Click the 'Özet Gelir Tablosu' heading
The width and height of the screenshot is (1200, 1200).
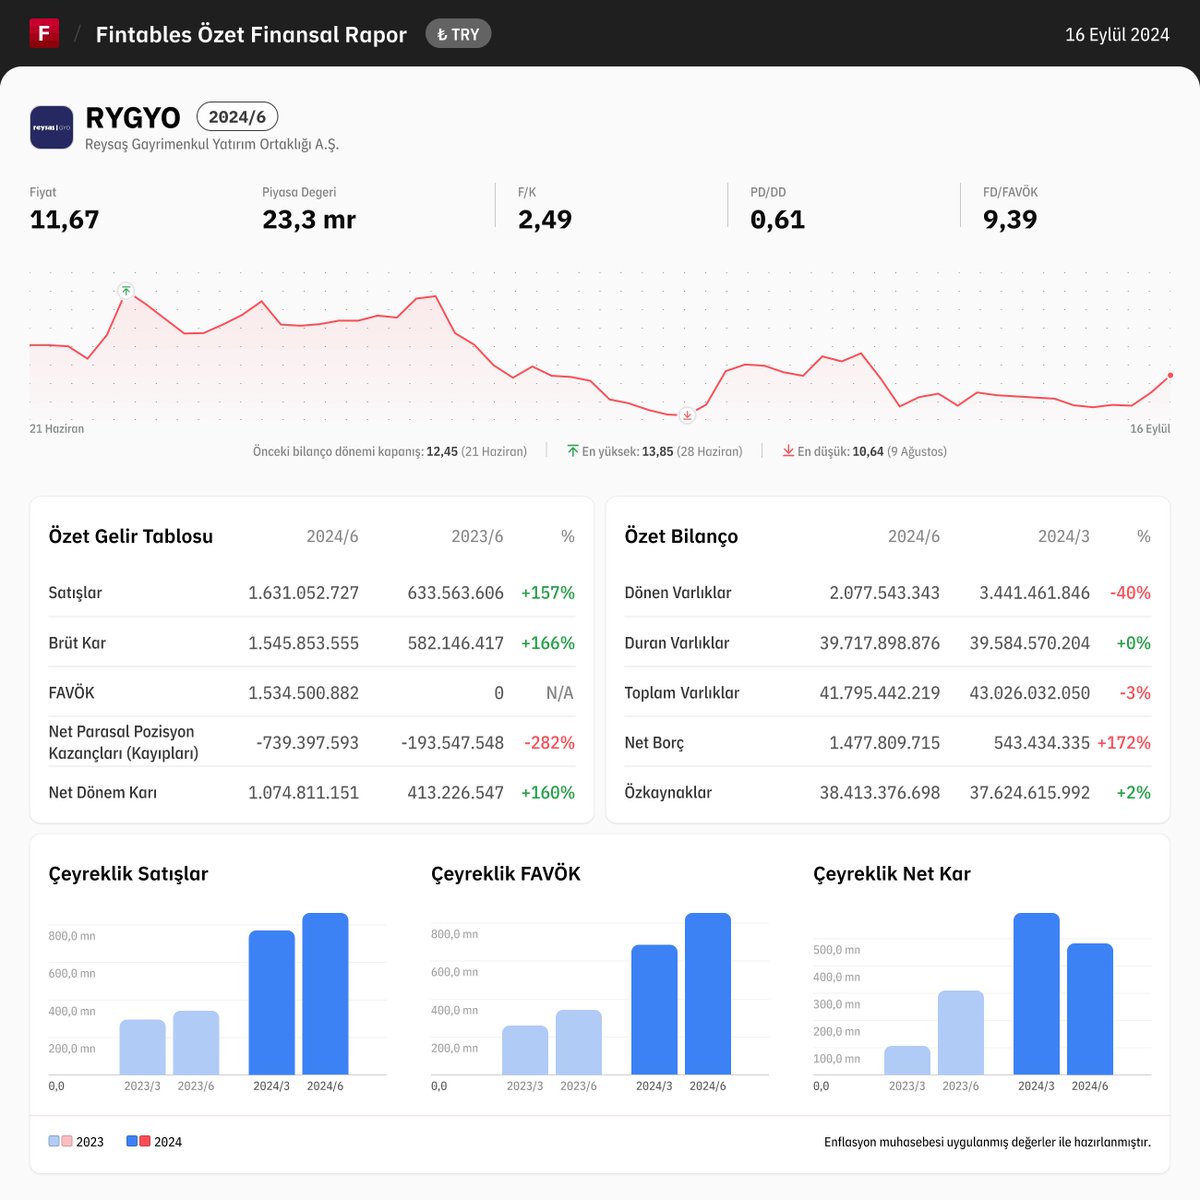(131, 536)
